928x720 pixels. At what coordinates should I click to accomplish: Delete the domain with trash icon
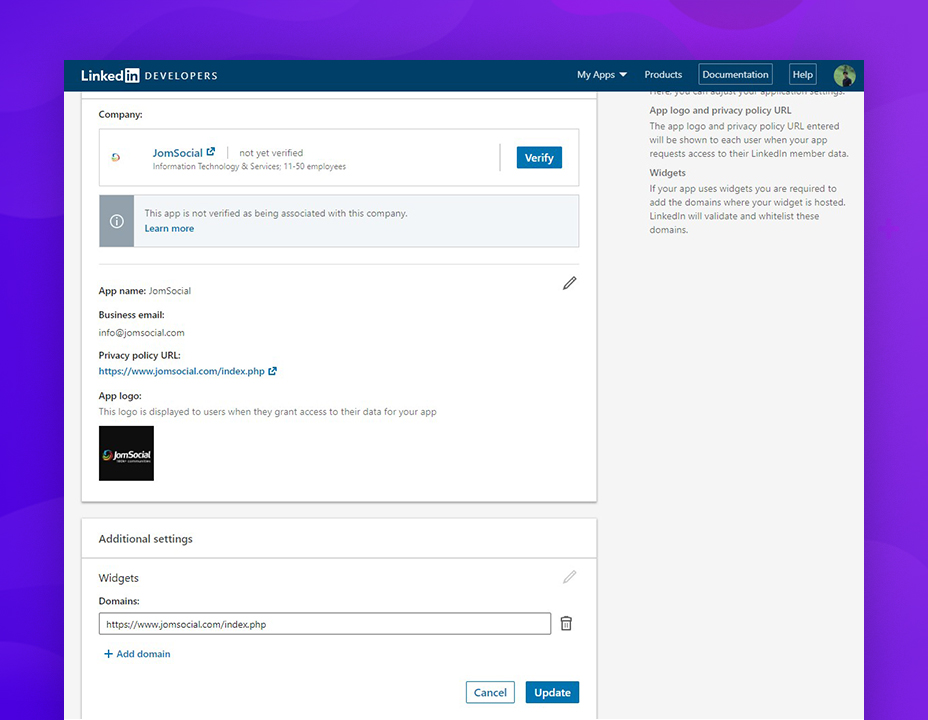coord(566,624)
